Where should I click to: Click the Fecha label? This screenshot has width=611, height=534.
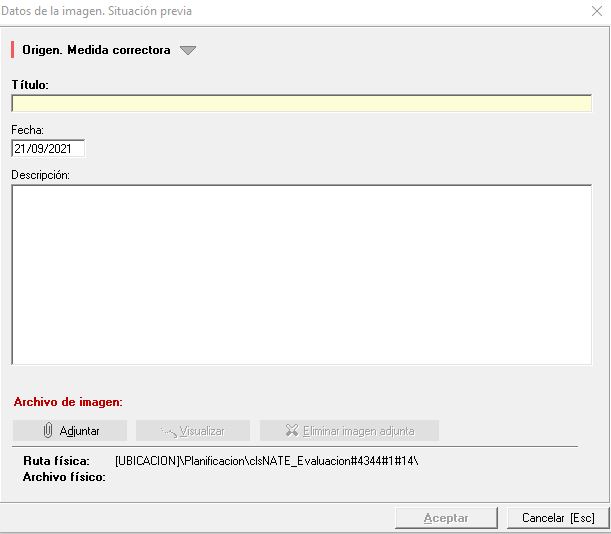[28, 130]
